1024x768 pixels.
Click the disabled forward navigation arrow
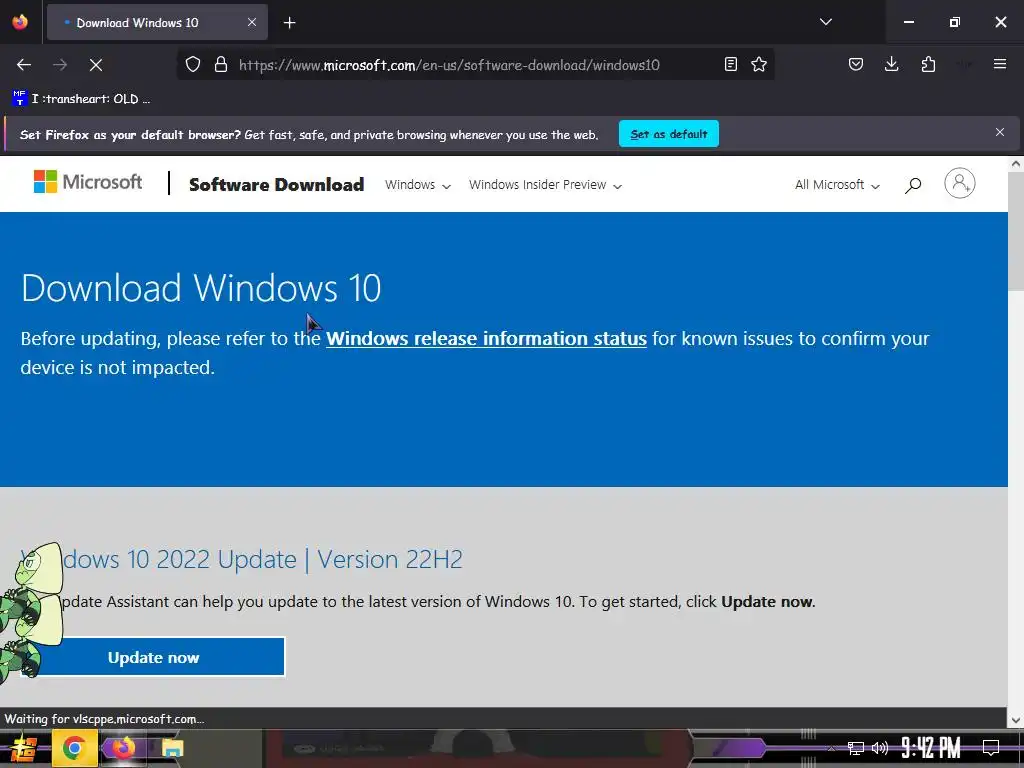60,65
